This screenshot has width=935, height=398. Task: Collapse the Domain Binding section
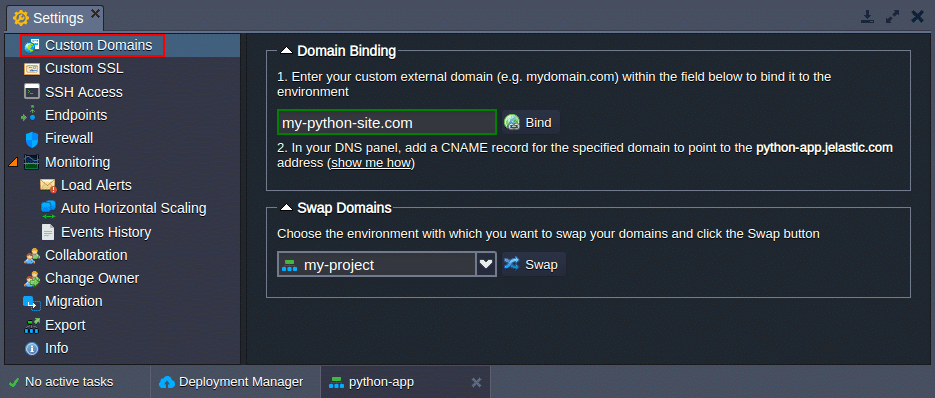[x=286, y=51]
